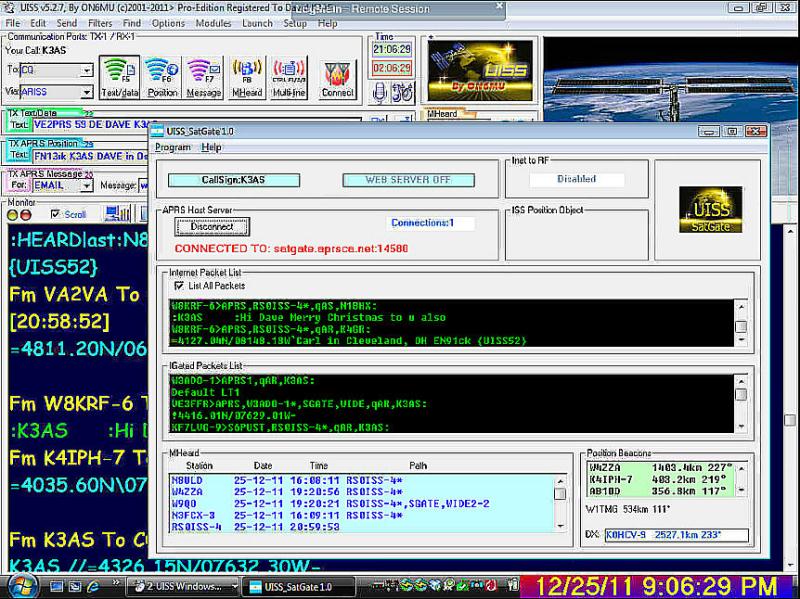Open the SatGate Program menu

pos(172,147)
